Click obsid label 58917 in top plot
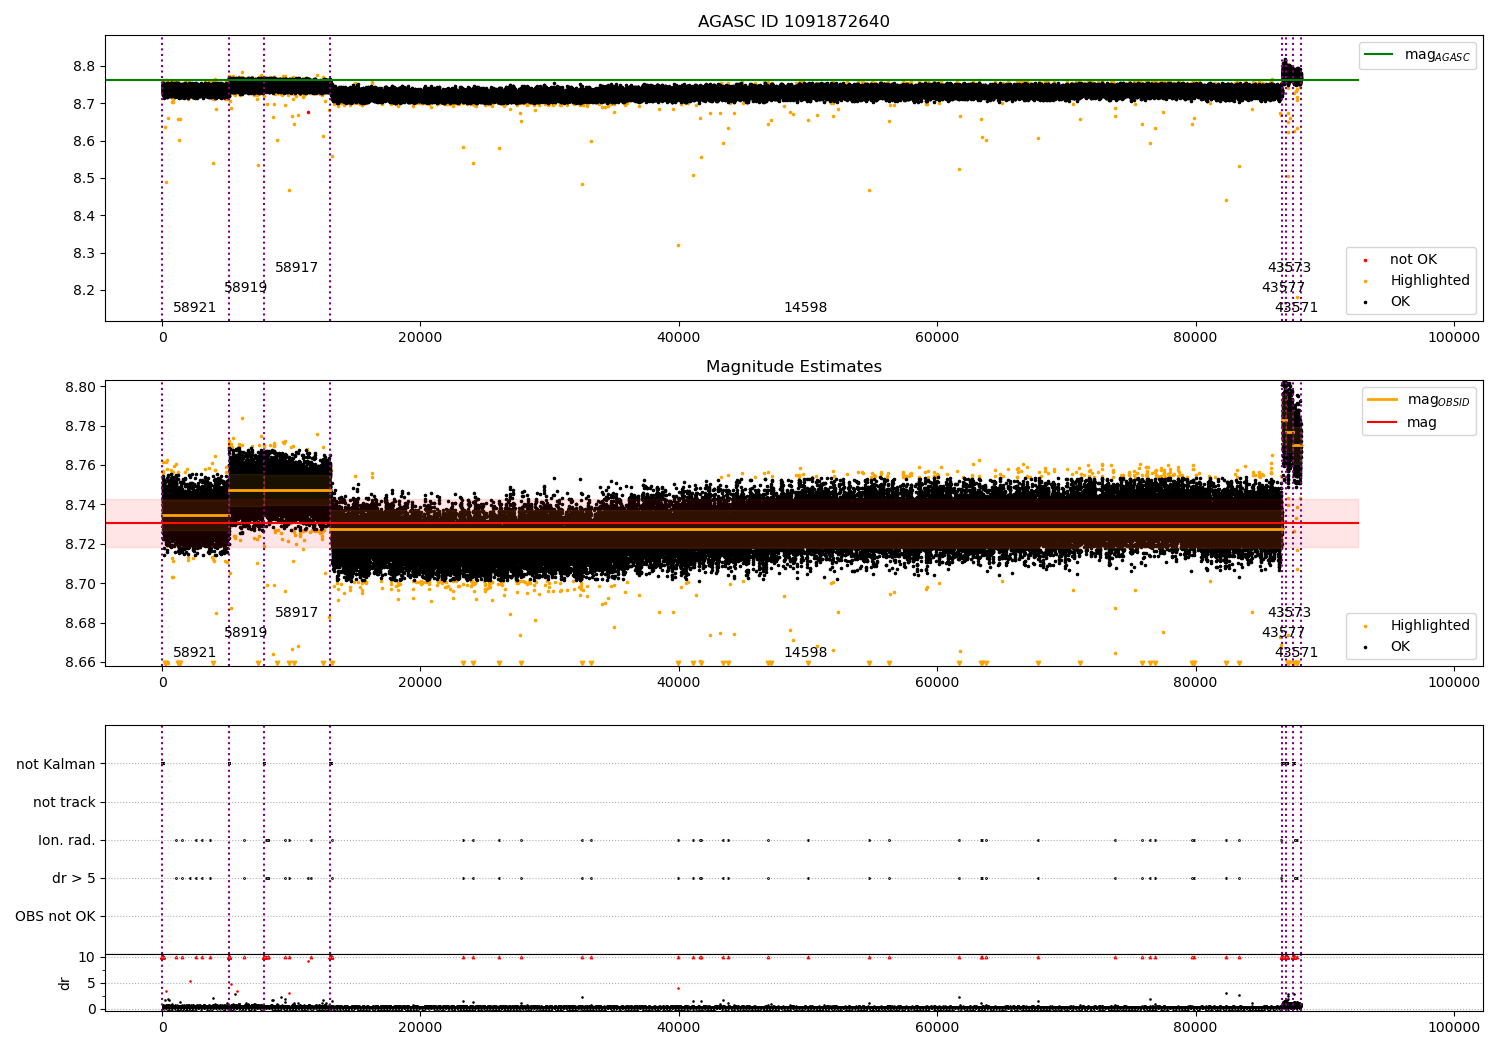1500x1050 pixels. point(296,268)
